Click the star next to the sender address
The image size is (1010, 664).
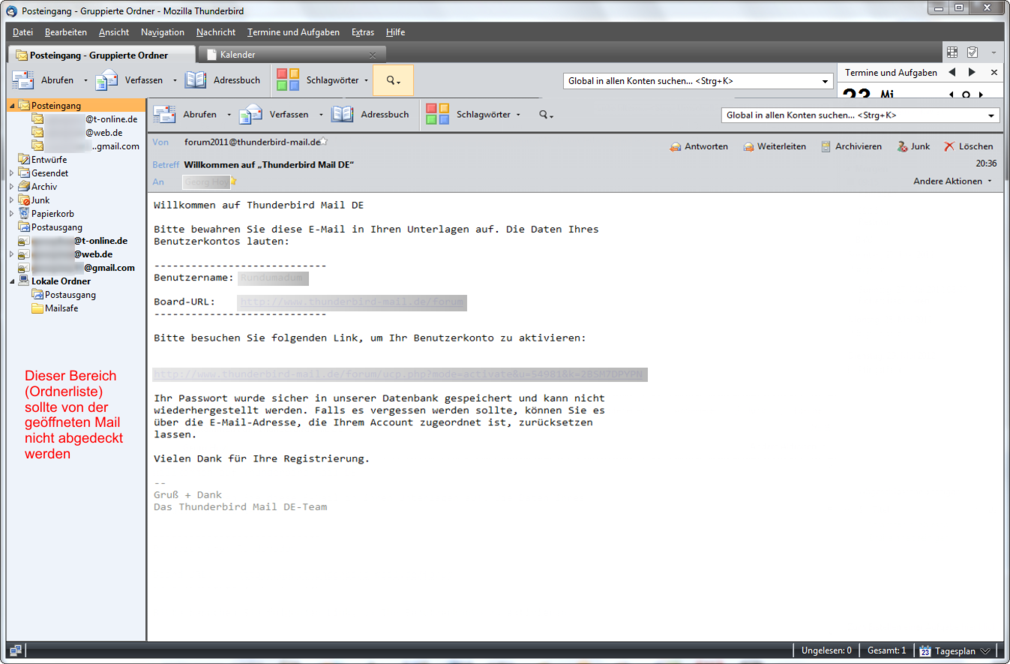point(324,142)
